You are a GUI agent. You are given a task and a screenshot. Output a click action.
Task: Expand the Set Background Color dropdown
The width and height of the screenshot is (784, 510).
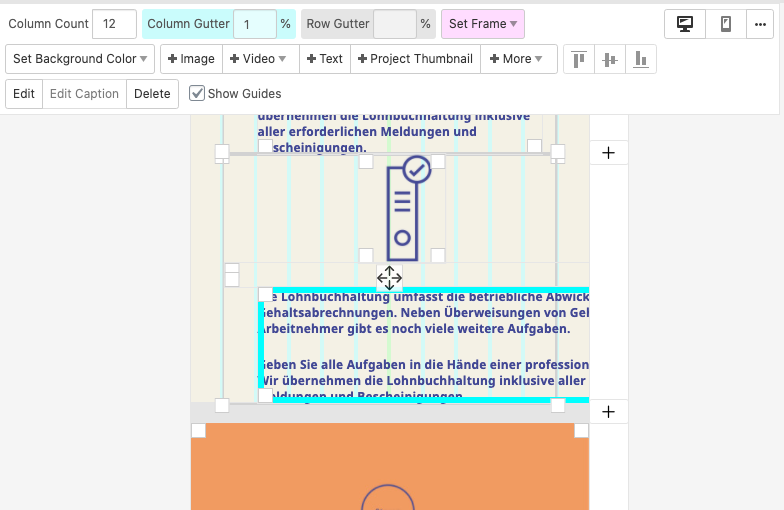(x=80, y=59)
